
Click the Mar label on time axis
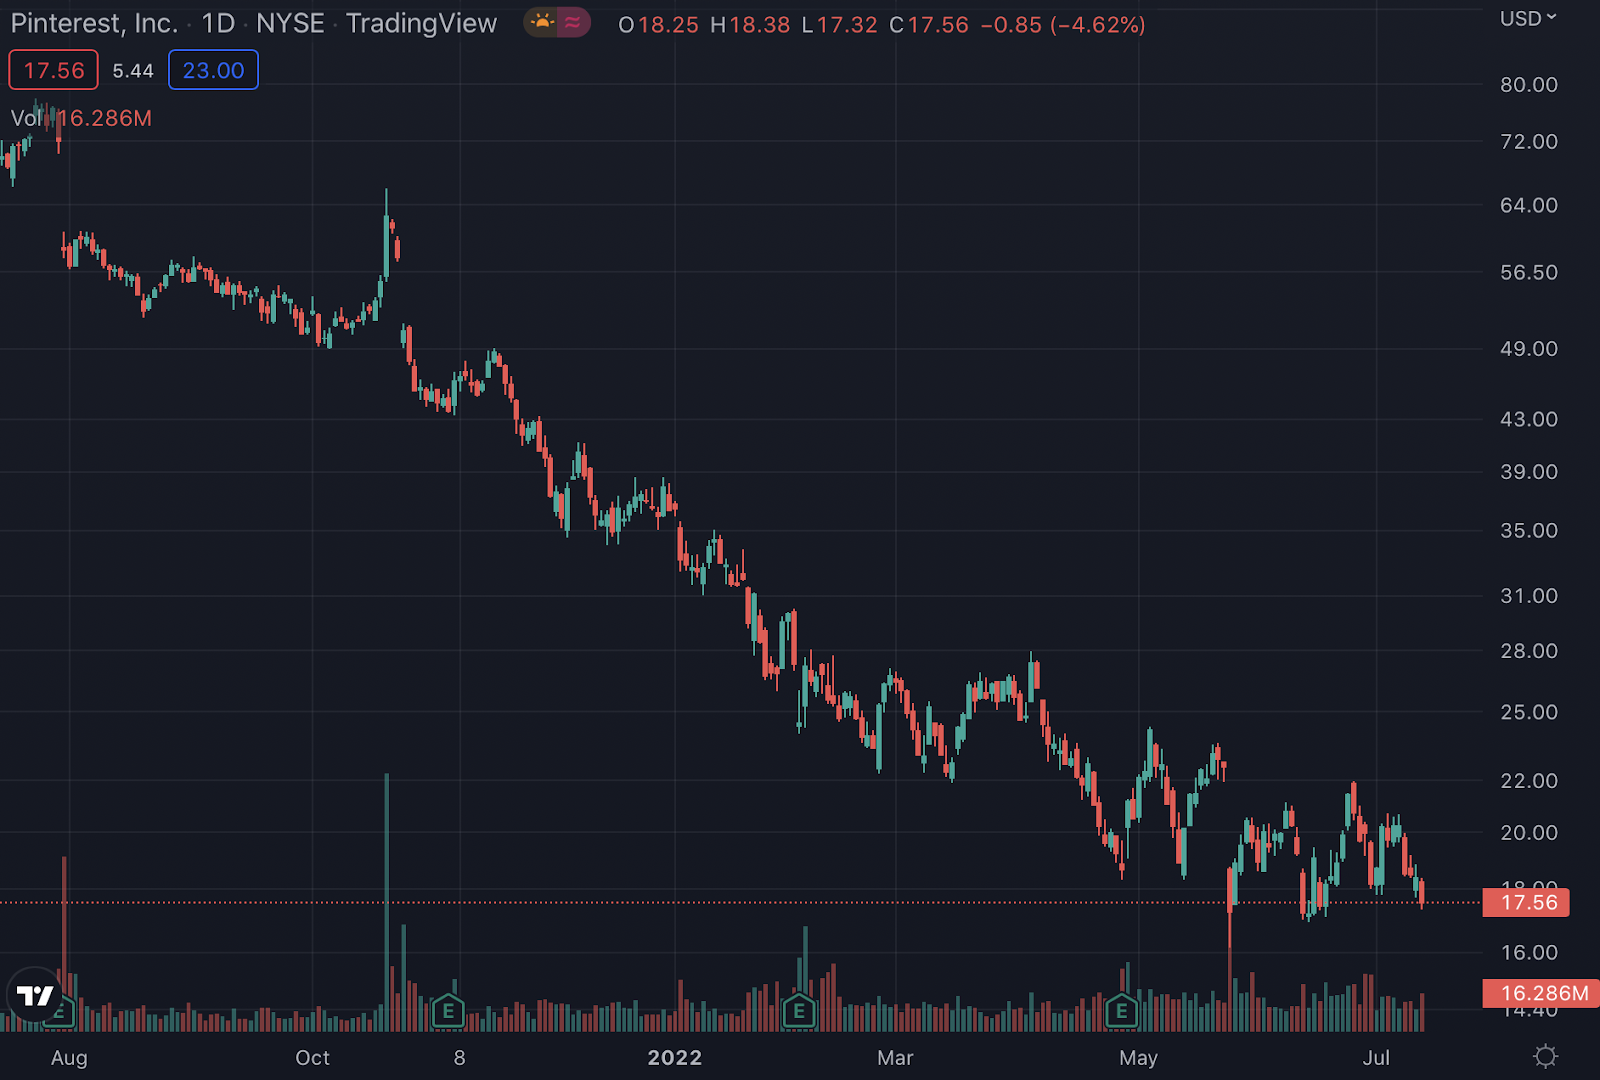[895, 1058]
